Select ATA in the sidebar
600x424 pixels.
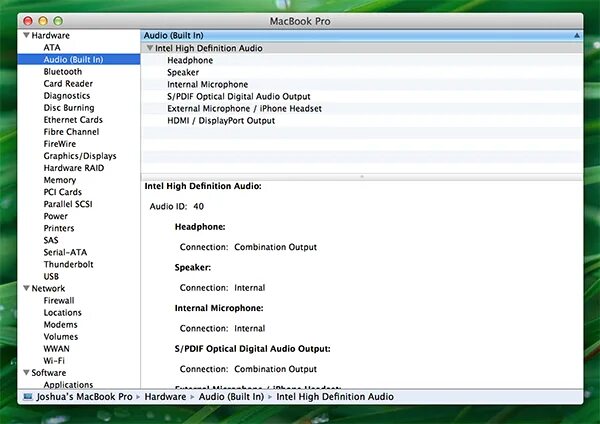point(52,47)
